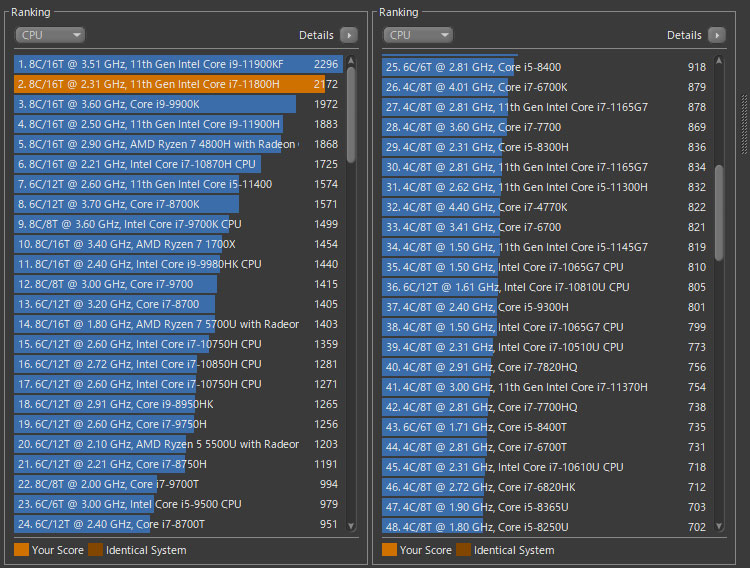The image size is (750, 568).
Task: Select the AMD Ryzen 7 4800H row
Action: (x=178, y=144)
